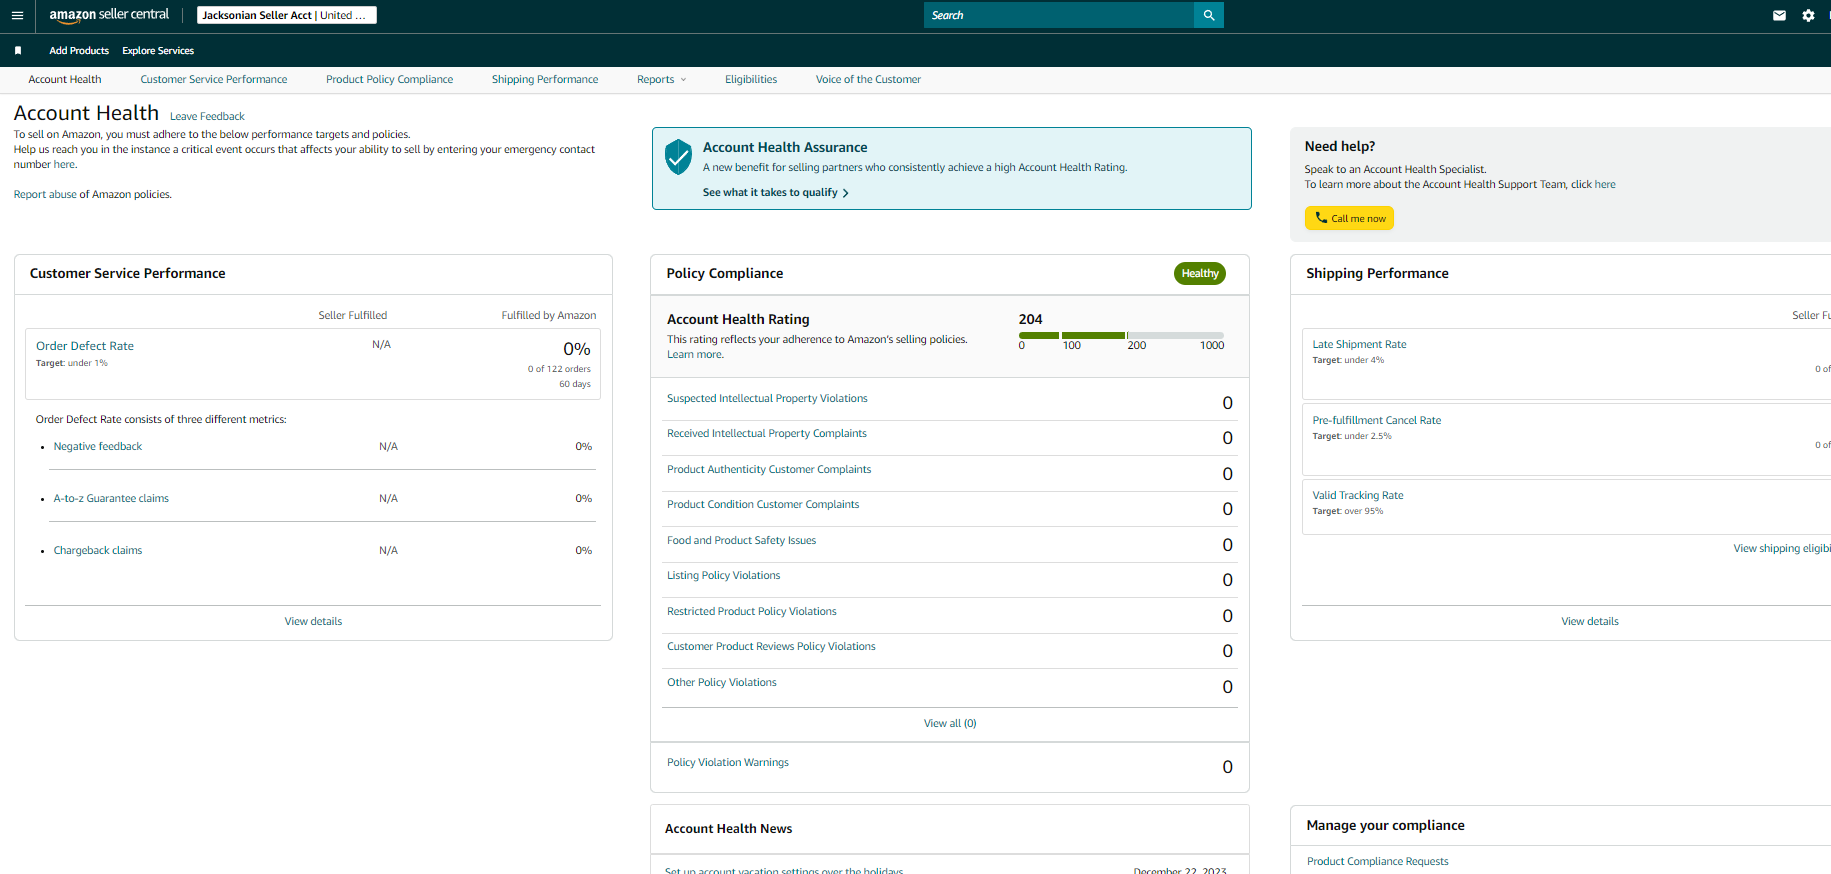Click the Report abuse link
The height and width of the screenshot is (874, 1831).
(45, 194)
